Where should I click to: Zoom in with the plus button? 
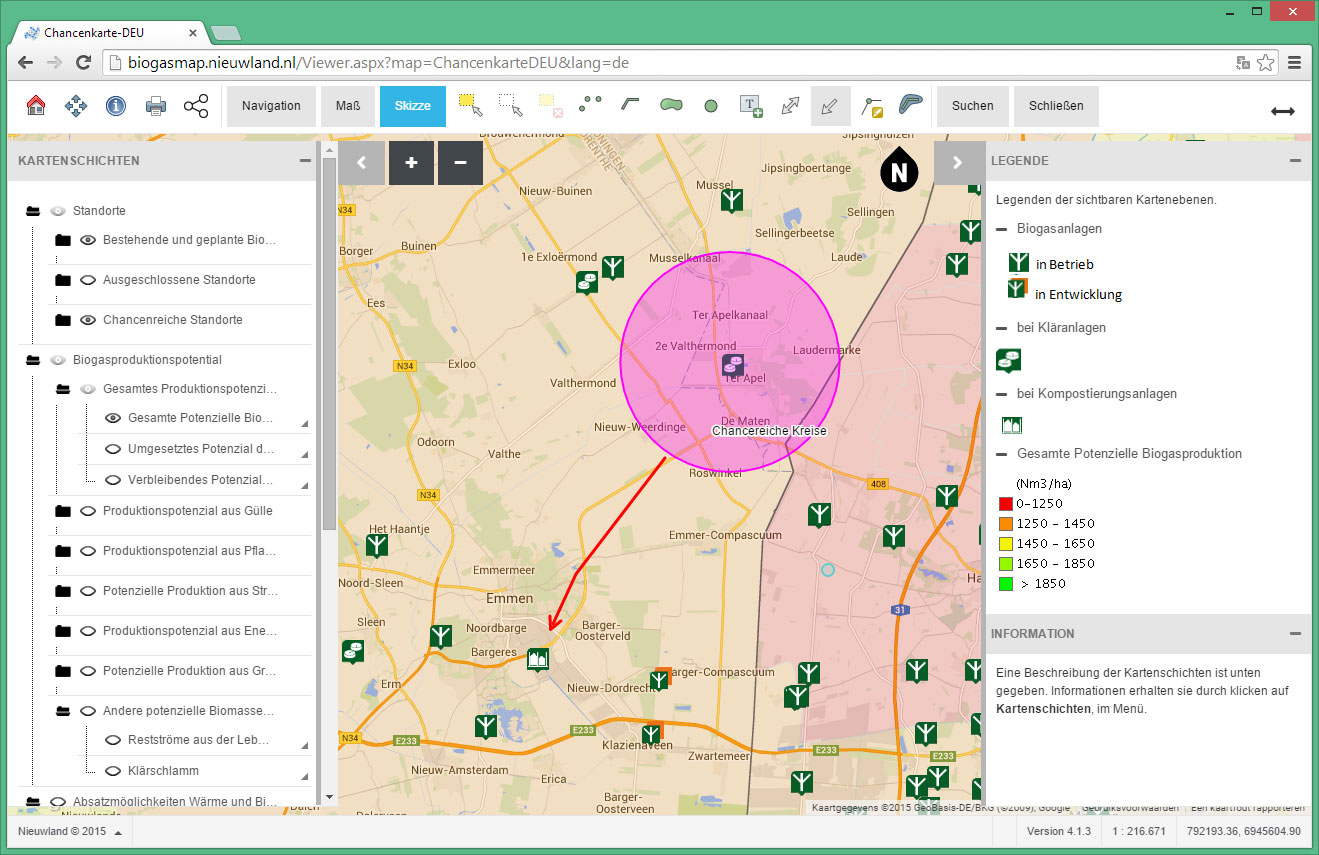(411, 163)
